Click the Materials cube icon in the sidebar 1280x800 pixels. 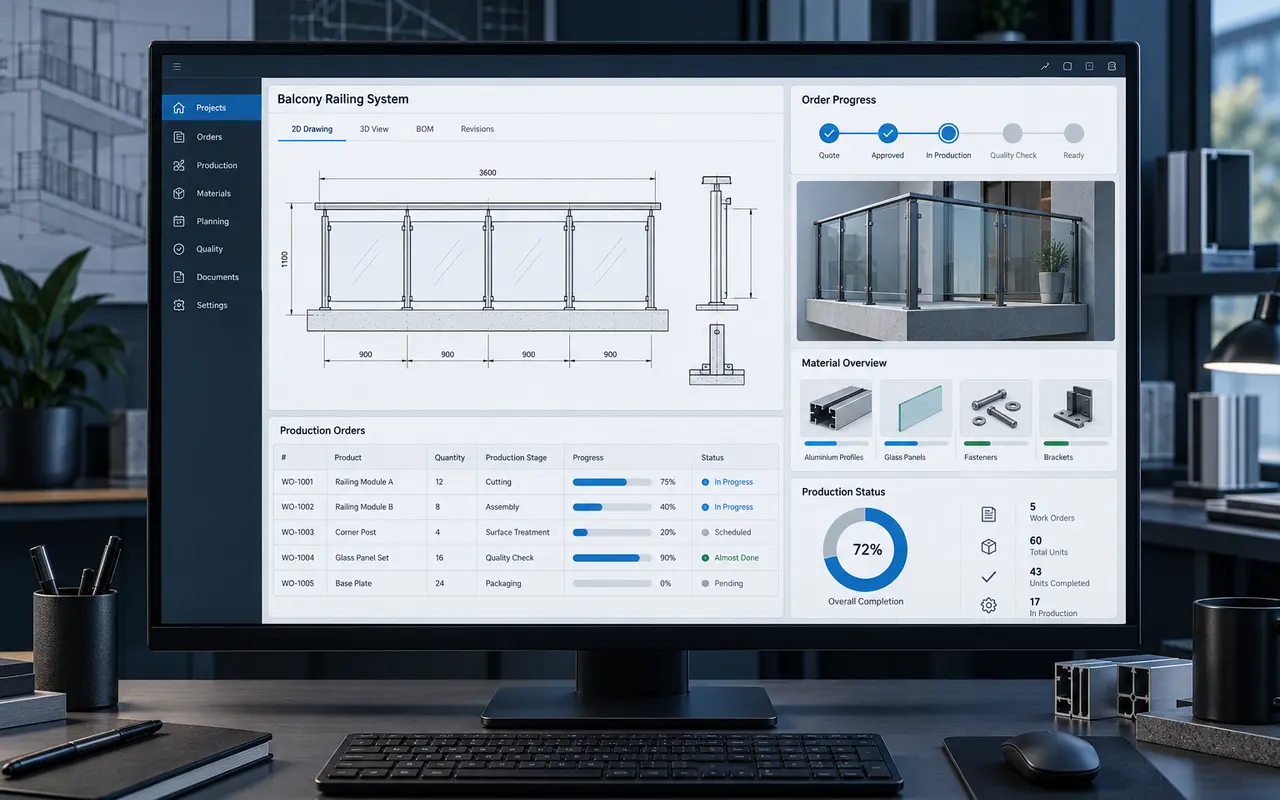click(178, 193)
